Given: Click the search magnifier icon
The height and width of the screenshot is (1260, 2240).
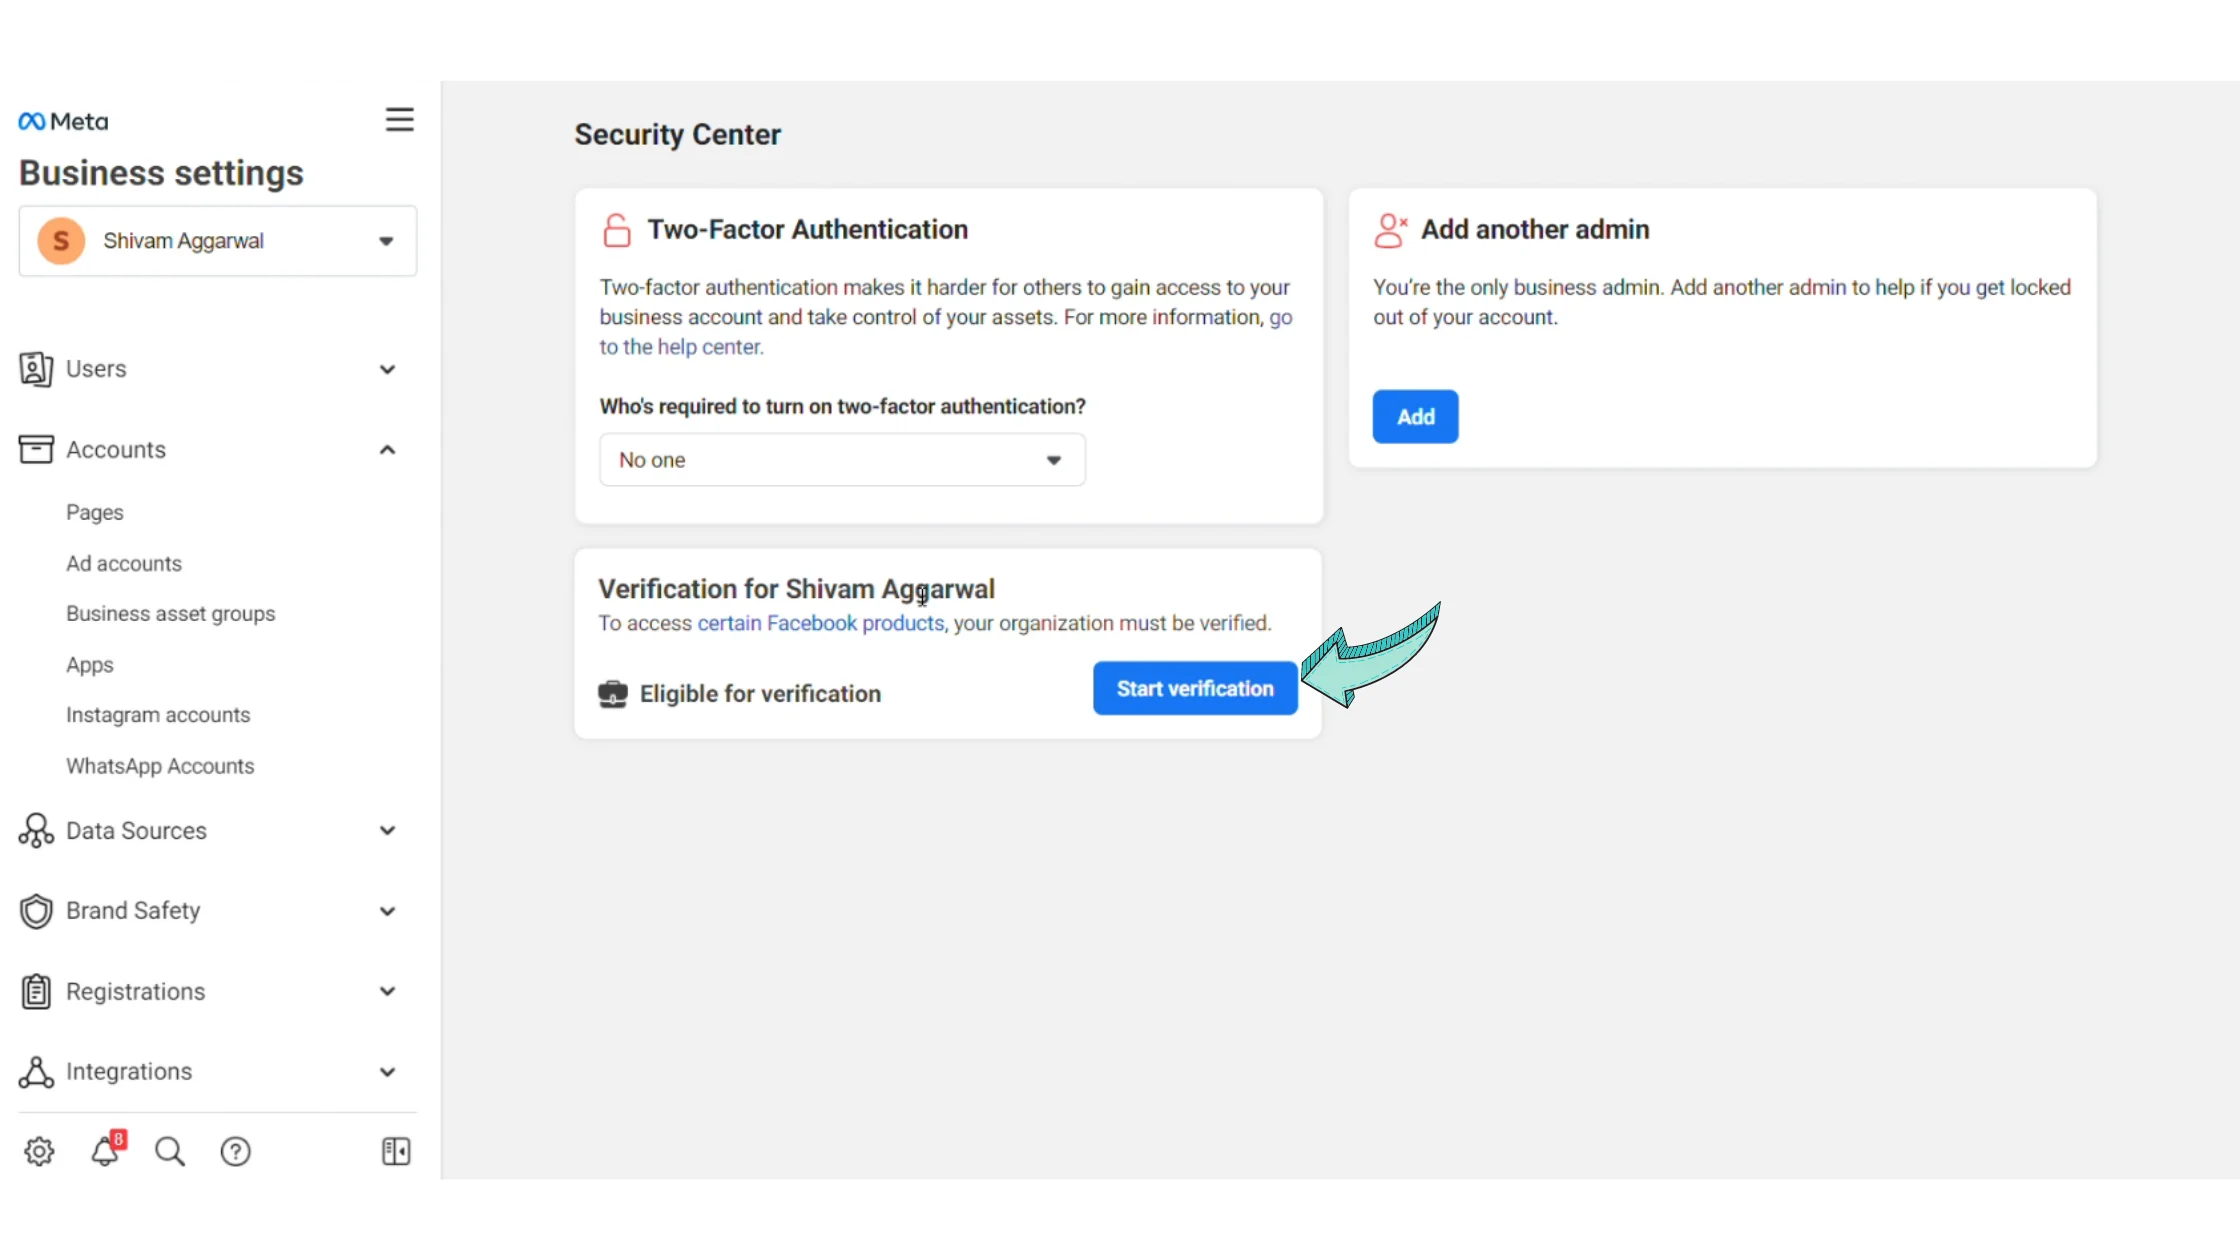Looking at the screenshot, I should 170,1151.
